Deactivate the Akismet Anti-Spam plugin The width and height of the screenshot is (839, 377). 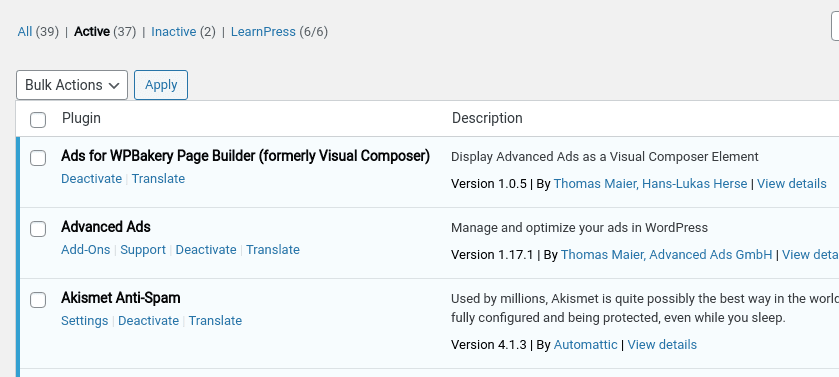(149, 321)
